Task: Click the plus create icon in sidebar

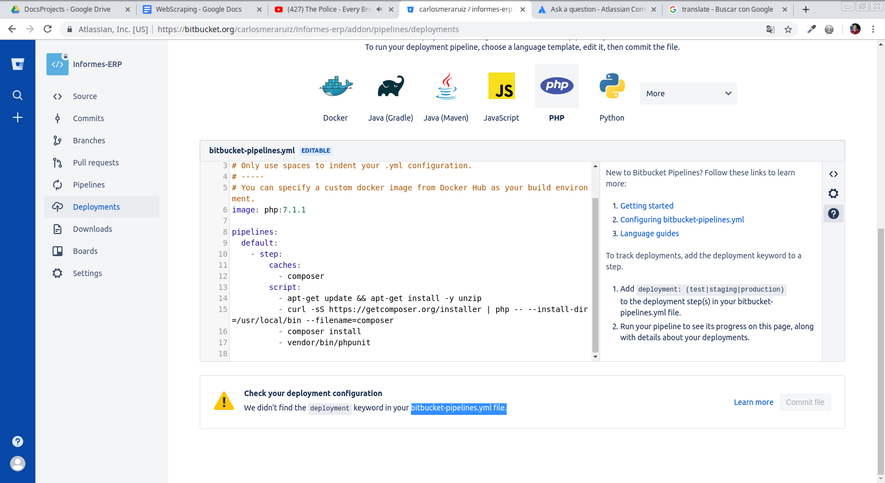Action: pyautogui.click(x=17, y=117)
